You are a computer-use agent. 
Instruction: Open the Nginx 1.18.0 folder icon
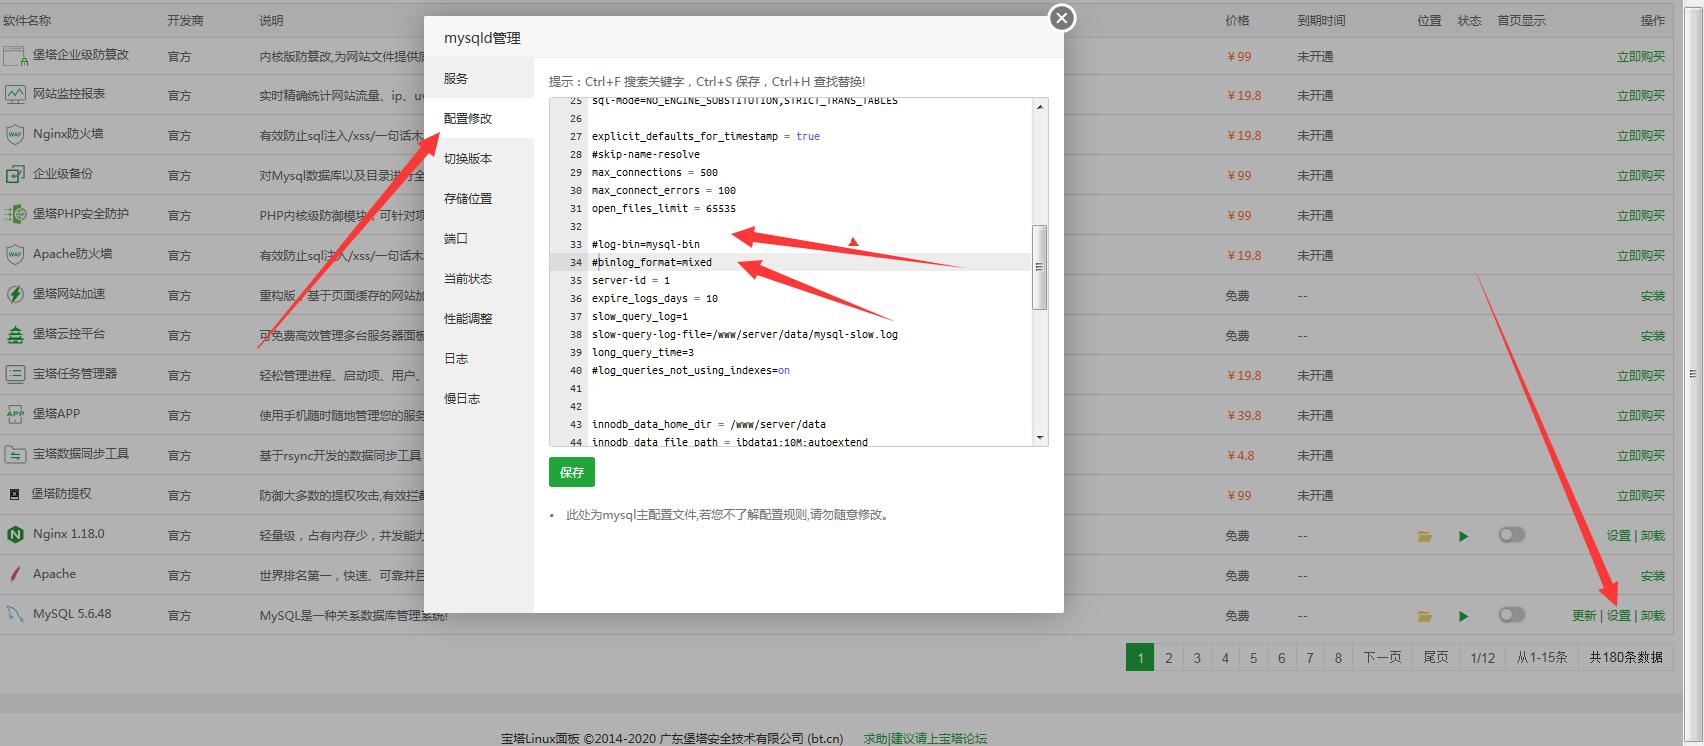(x=1424, y=536)
